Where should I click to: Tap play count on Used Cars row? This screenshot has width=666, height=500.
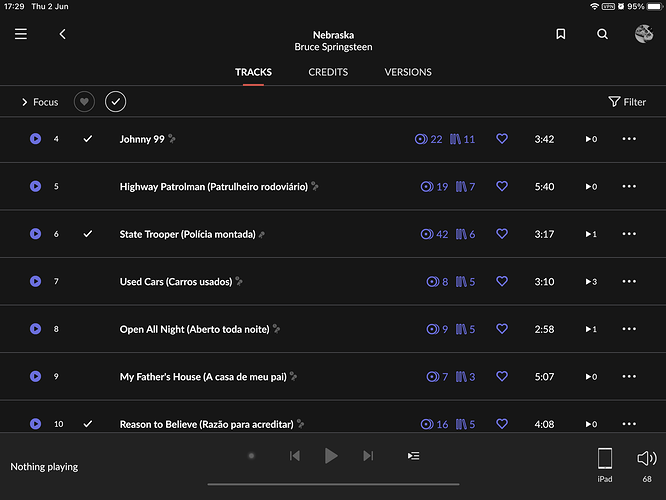591,282
